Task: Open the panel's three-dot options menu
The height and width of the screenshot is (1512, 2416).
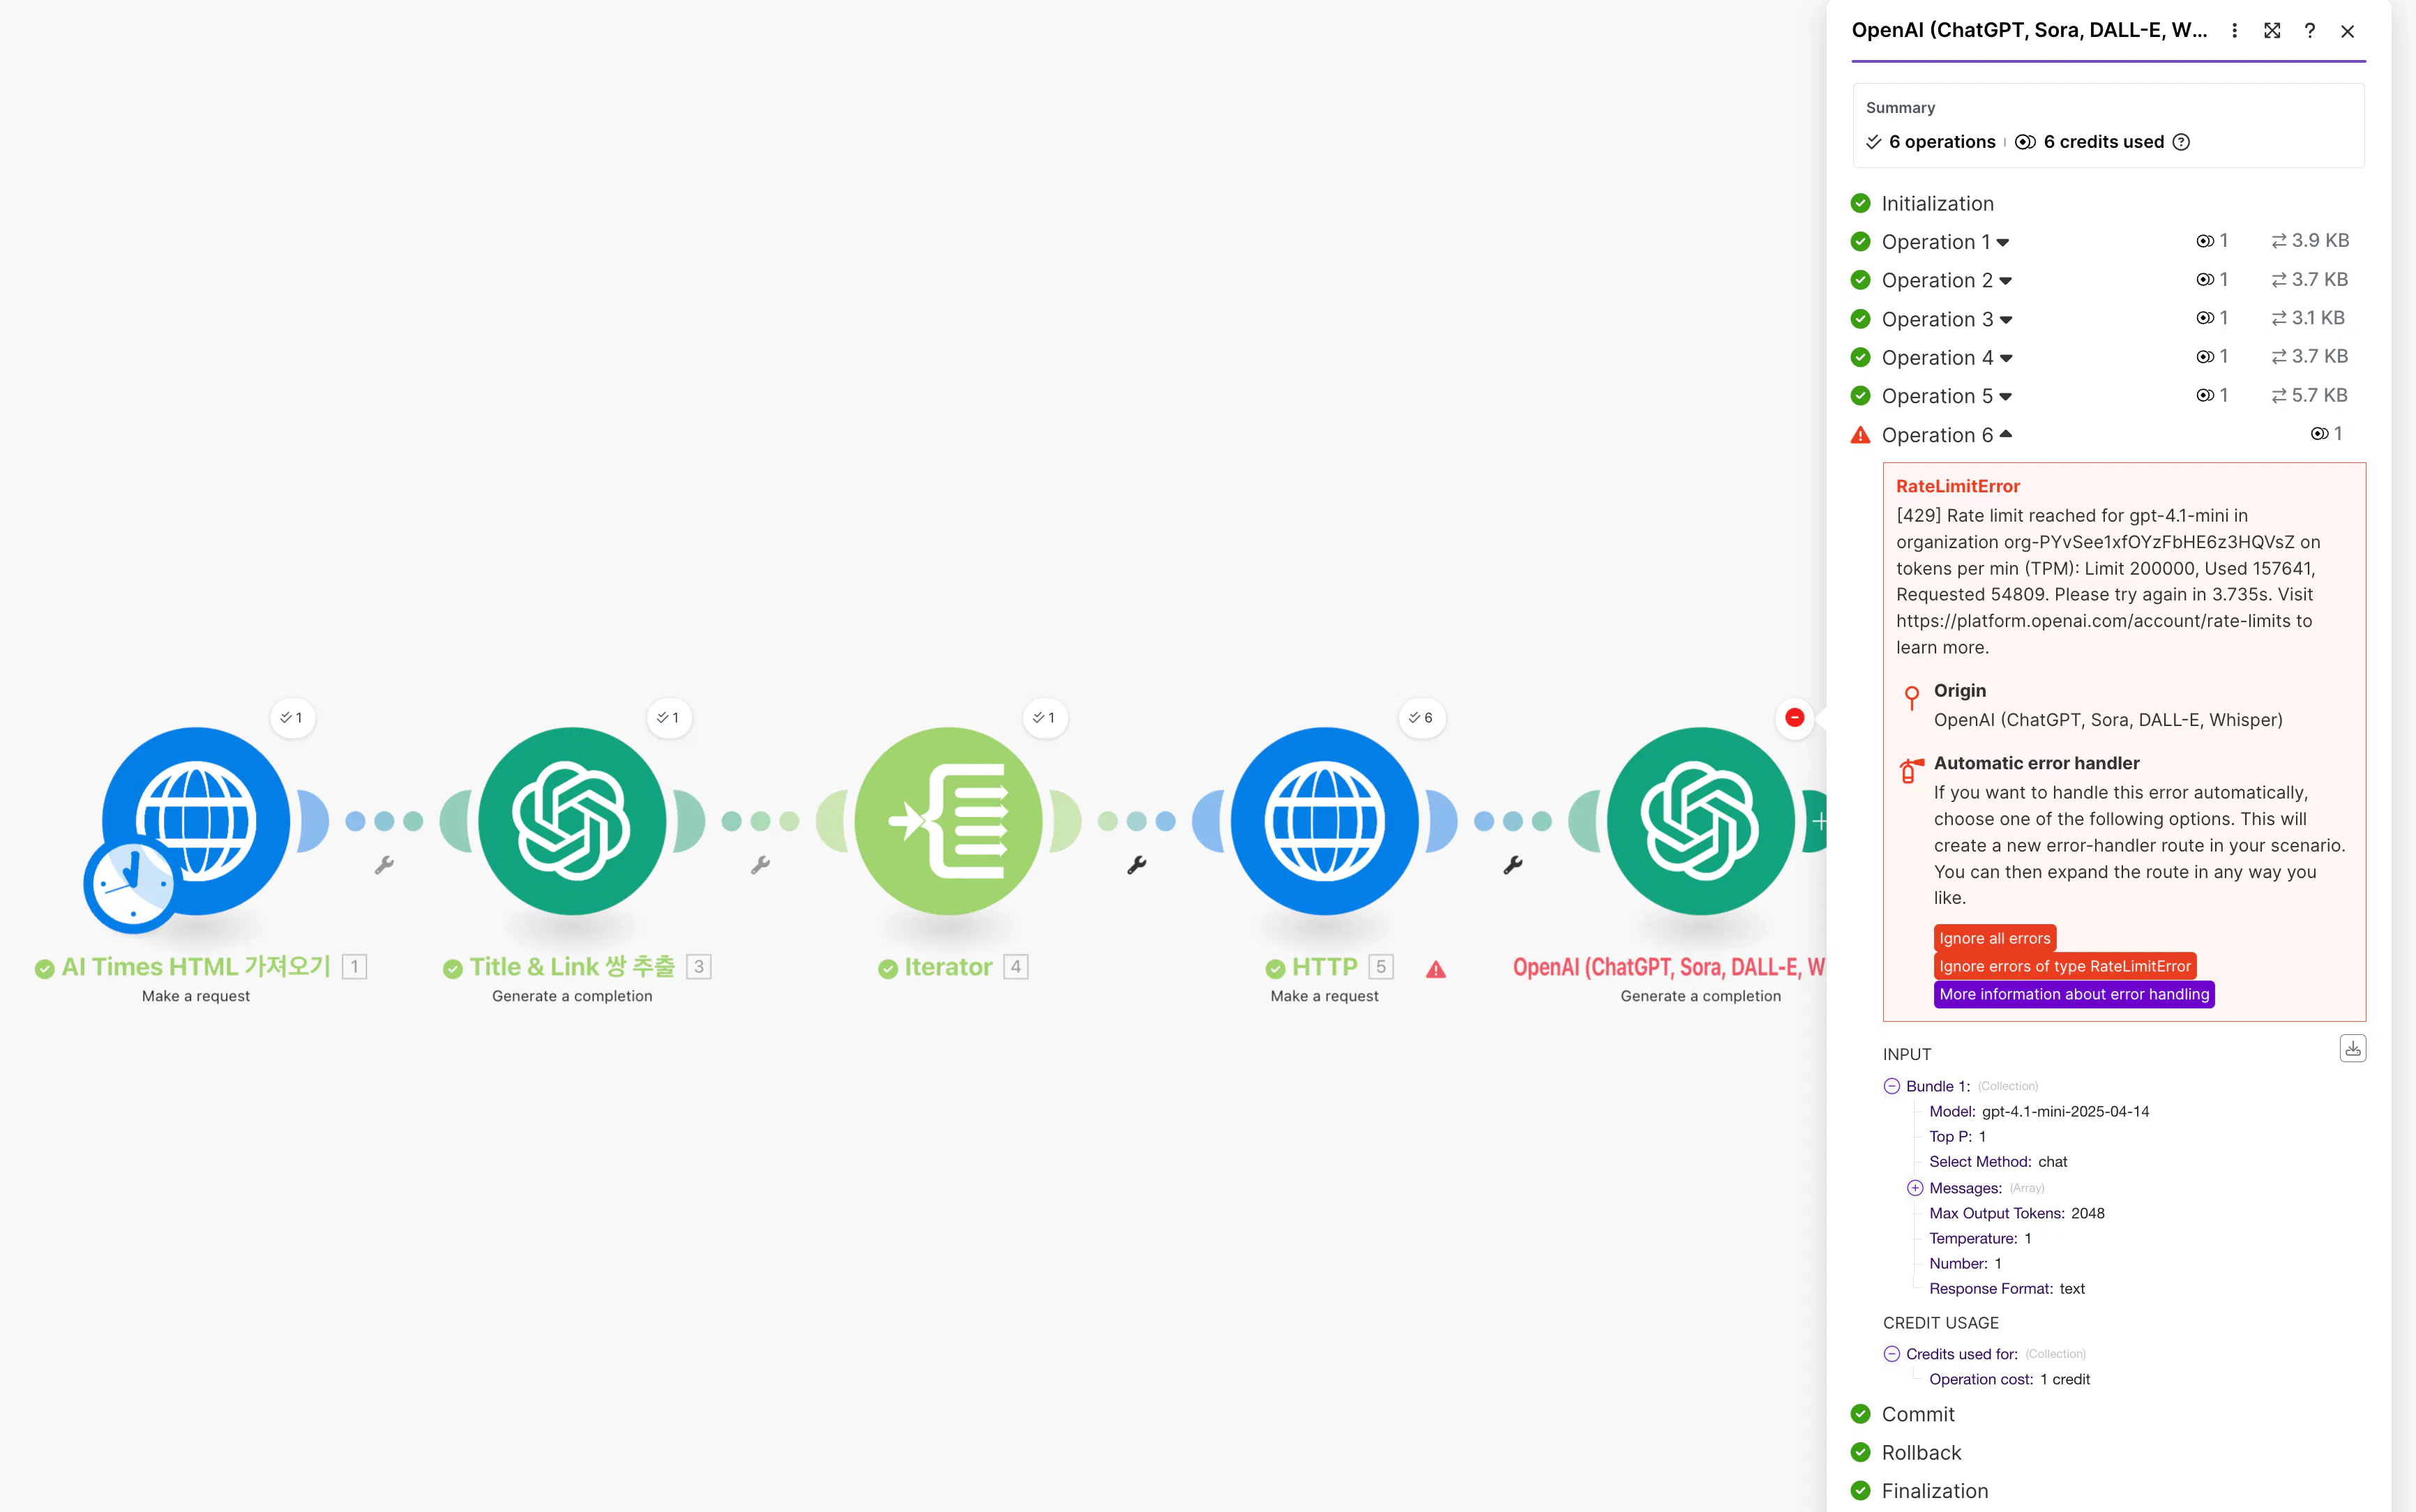Action: (2234, 31)
